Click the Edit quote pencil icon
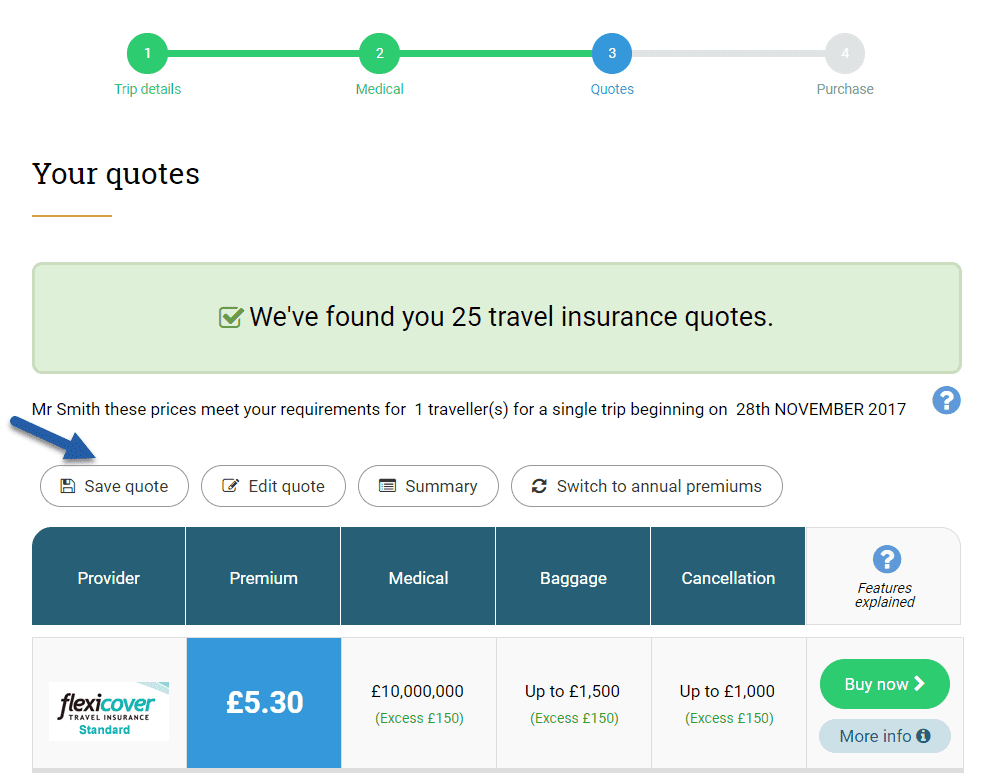This screenshot has height=780, width=996. pos(230,486)
